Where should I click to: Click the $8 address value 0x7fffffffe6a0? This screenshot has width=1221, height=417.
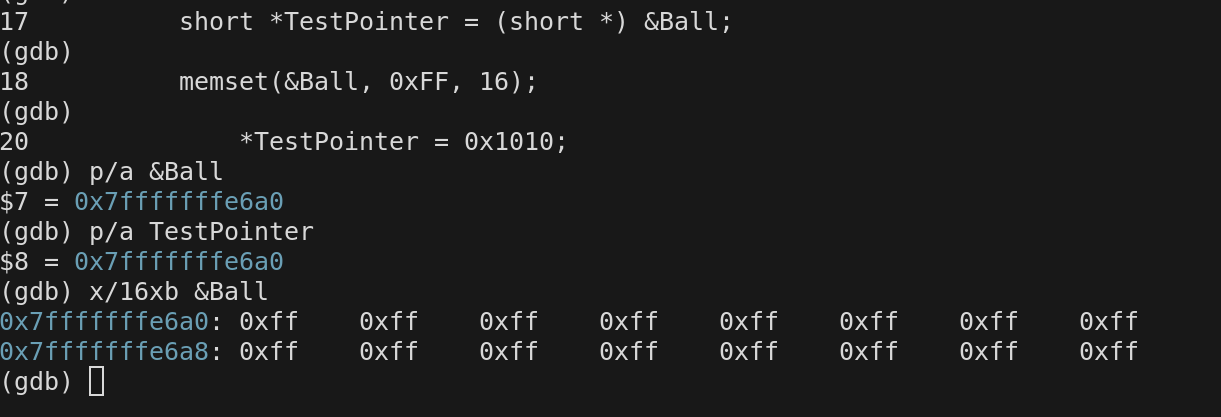[179, 261]
